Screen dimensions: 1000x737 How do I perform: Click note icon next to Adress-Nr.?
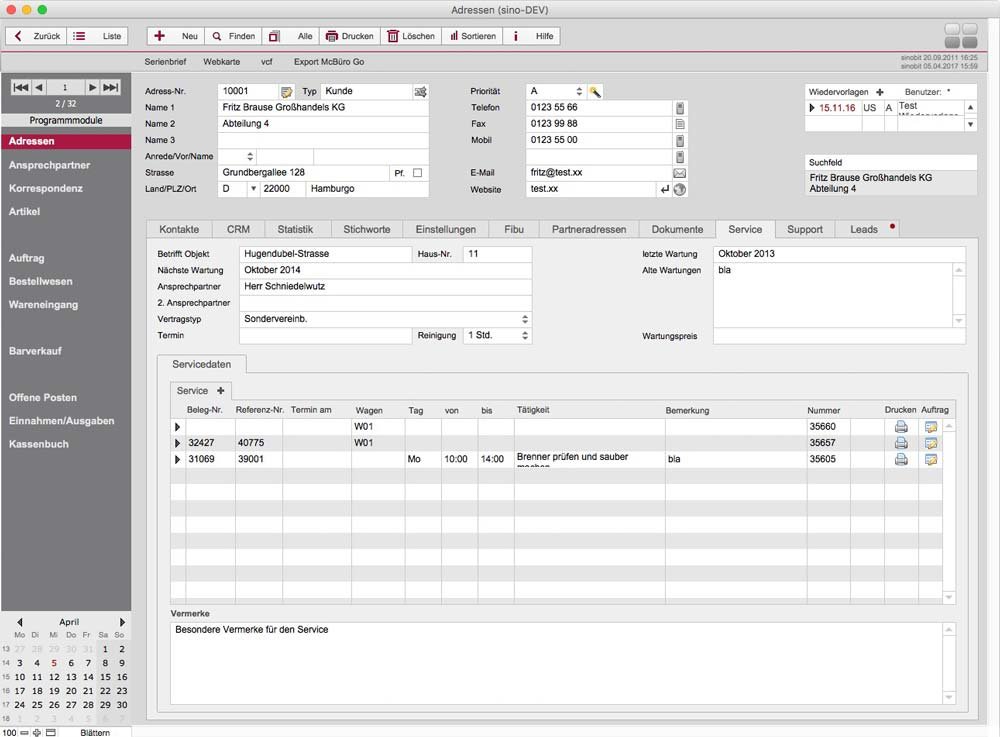click(x=287, y=92)
